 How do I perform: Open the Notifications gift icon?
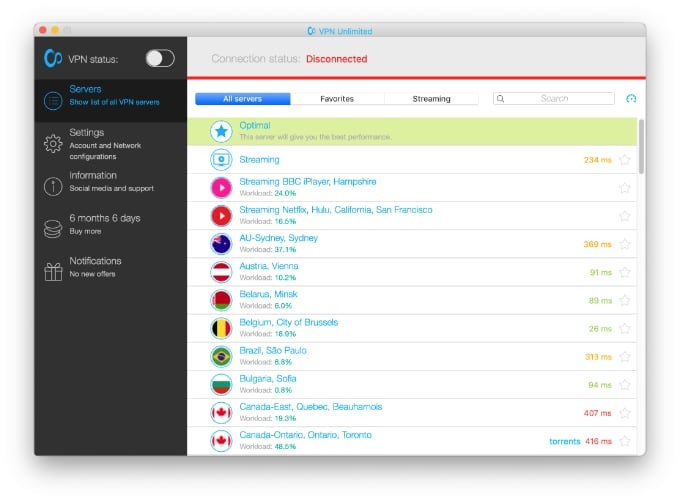coord(53,272)
